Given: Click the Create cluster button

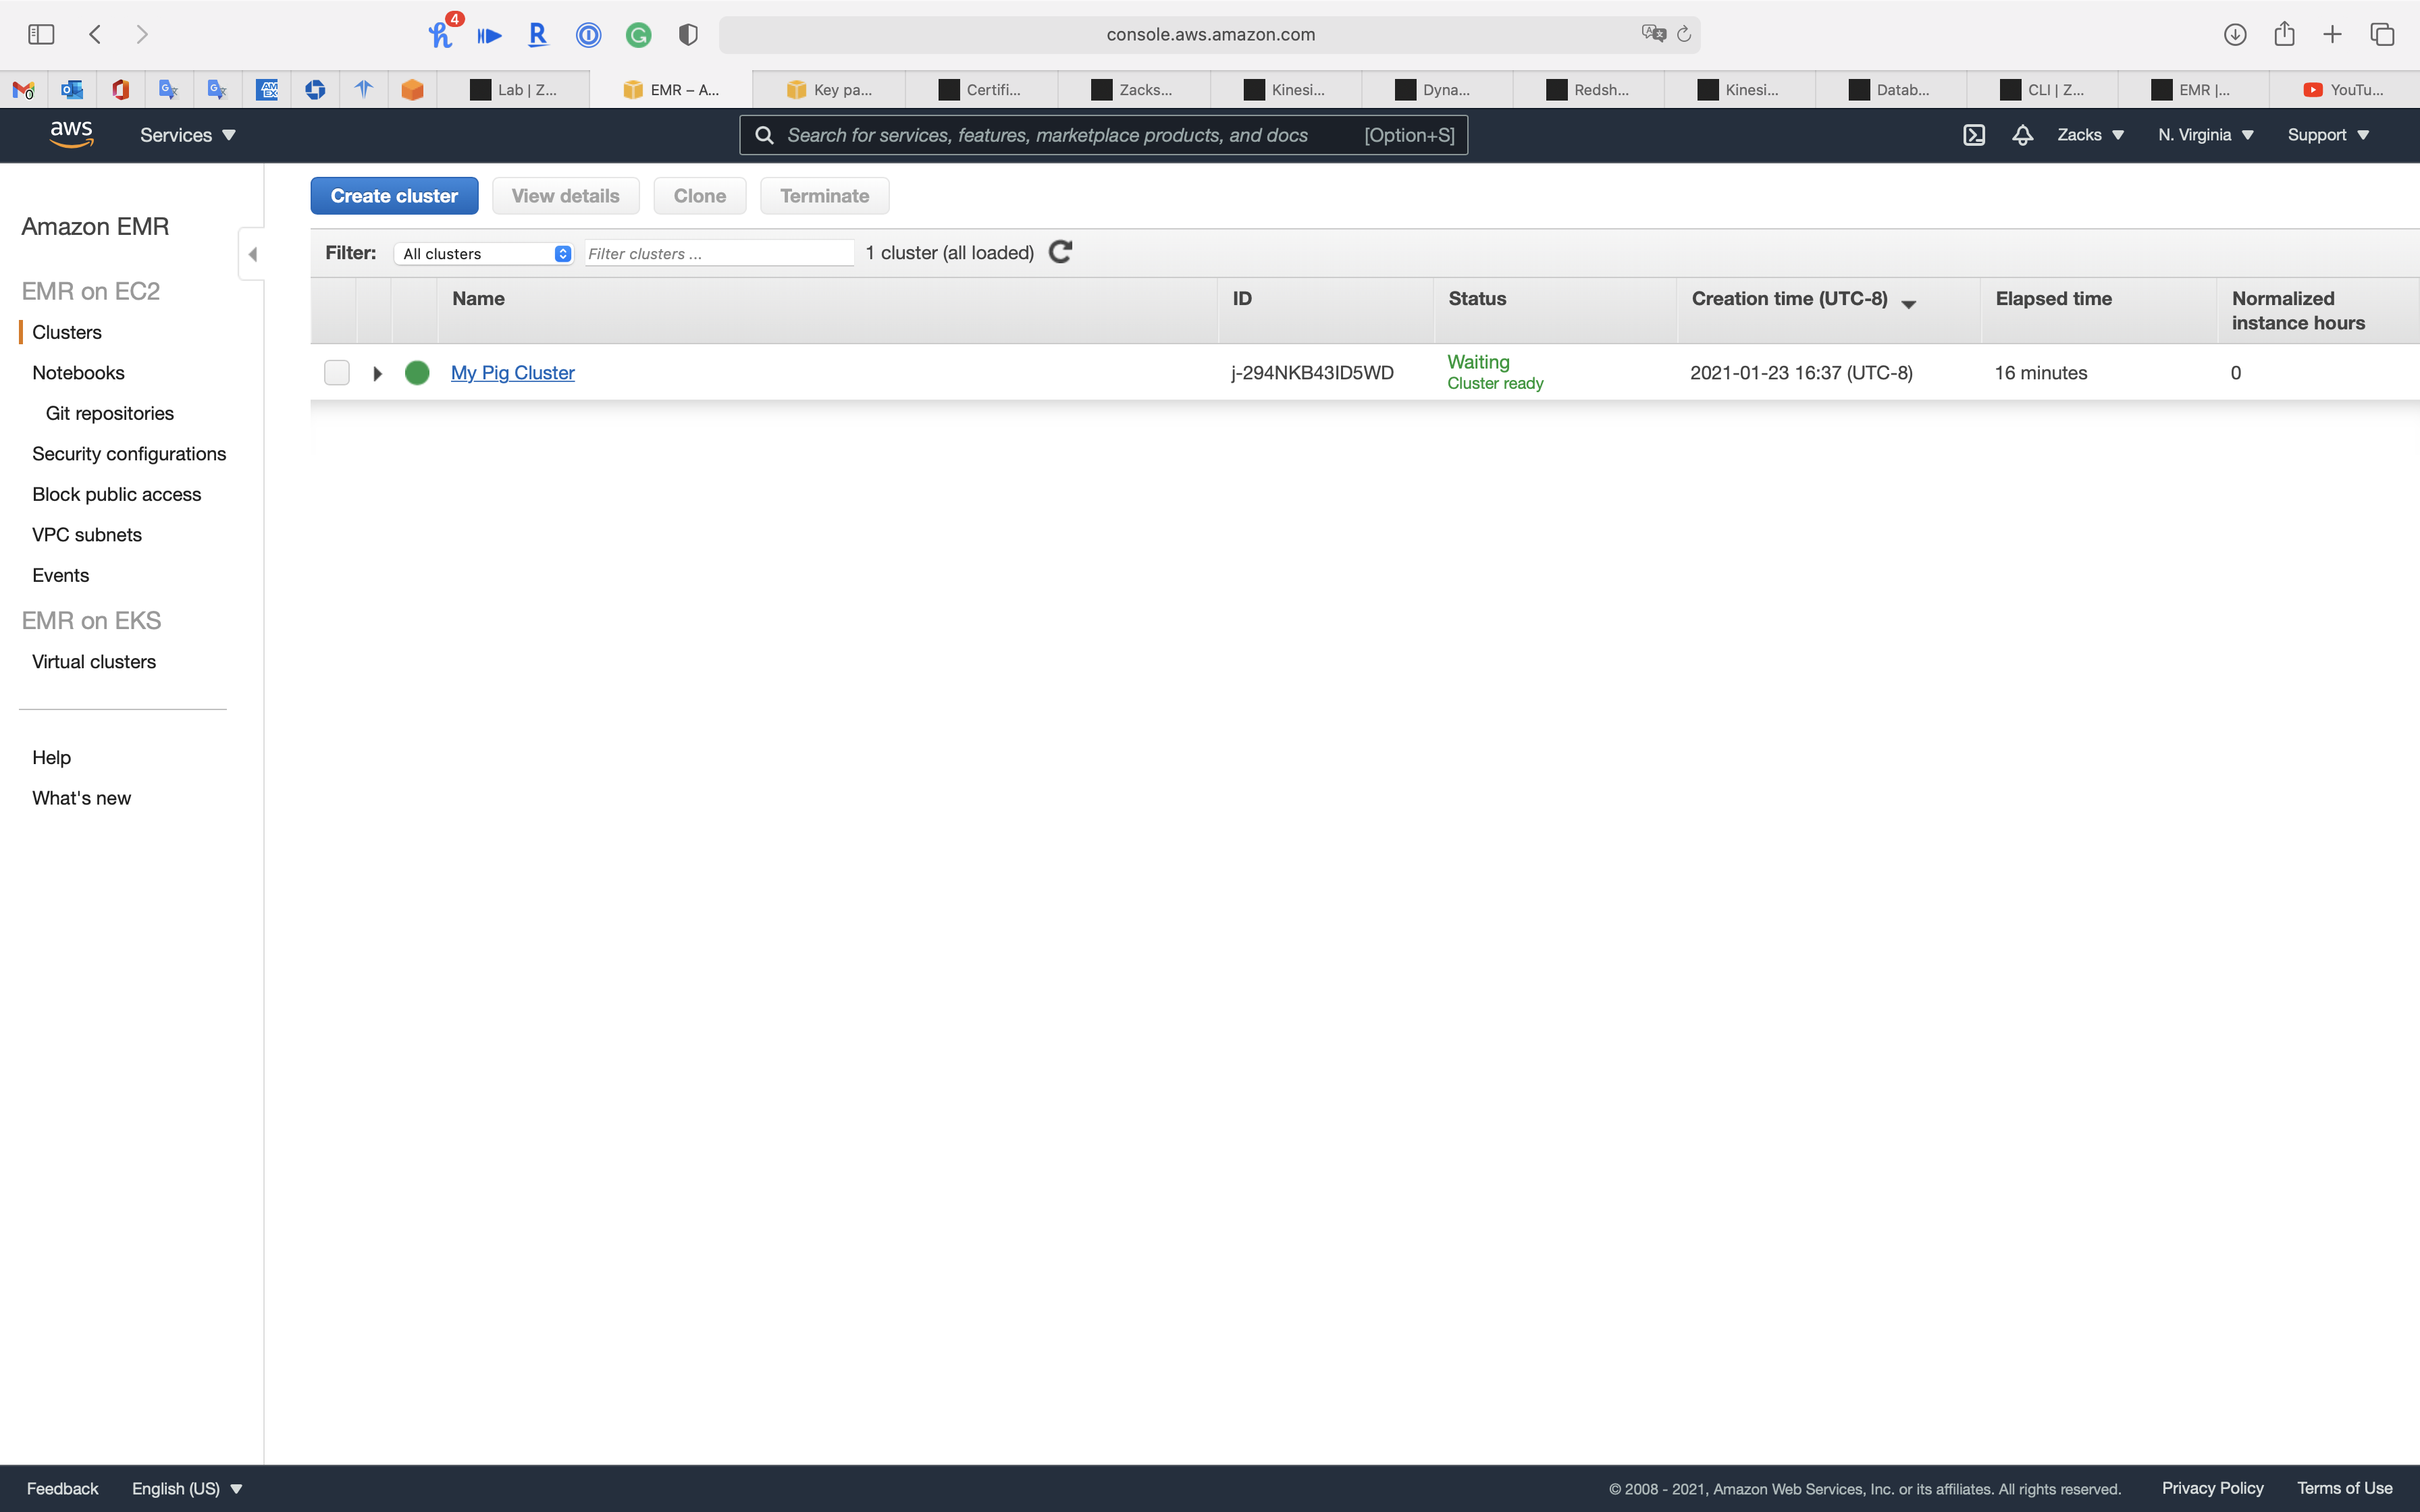Looking at the screenshot, I should 394,196.
